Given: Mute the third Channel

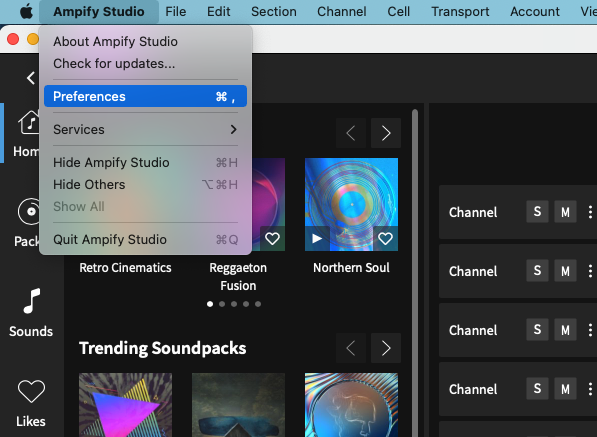Looking at the screenshot, I should pos(565,330).
